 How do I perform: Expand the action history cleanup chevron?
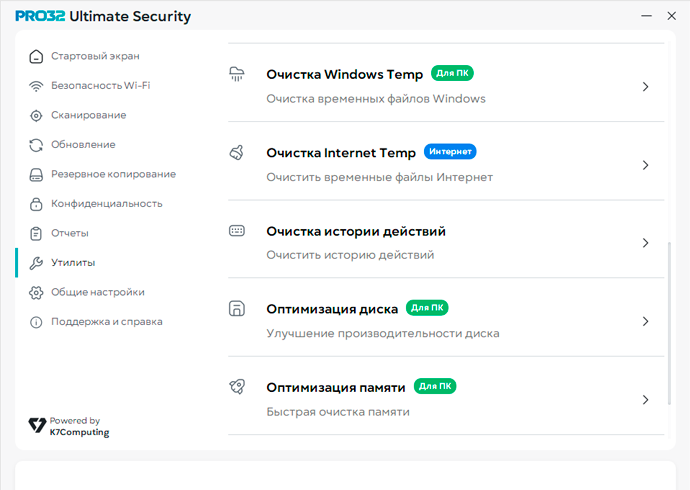pos(646,243)
